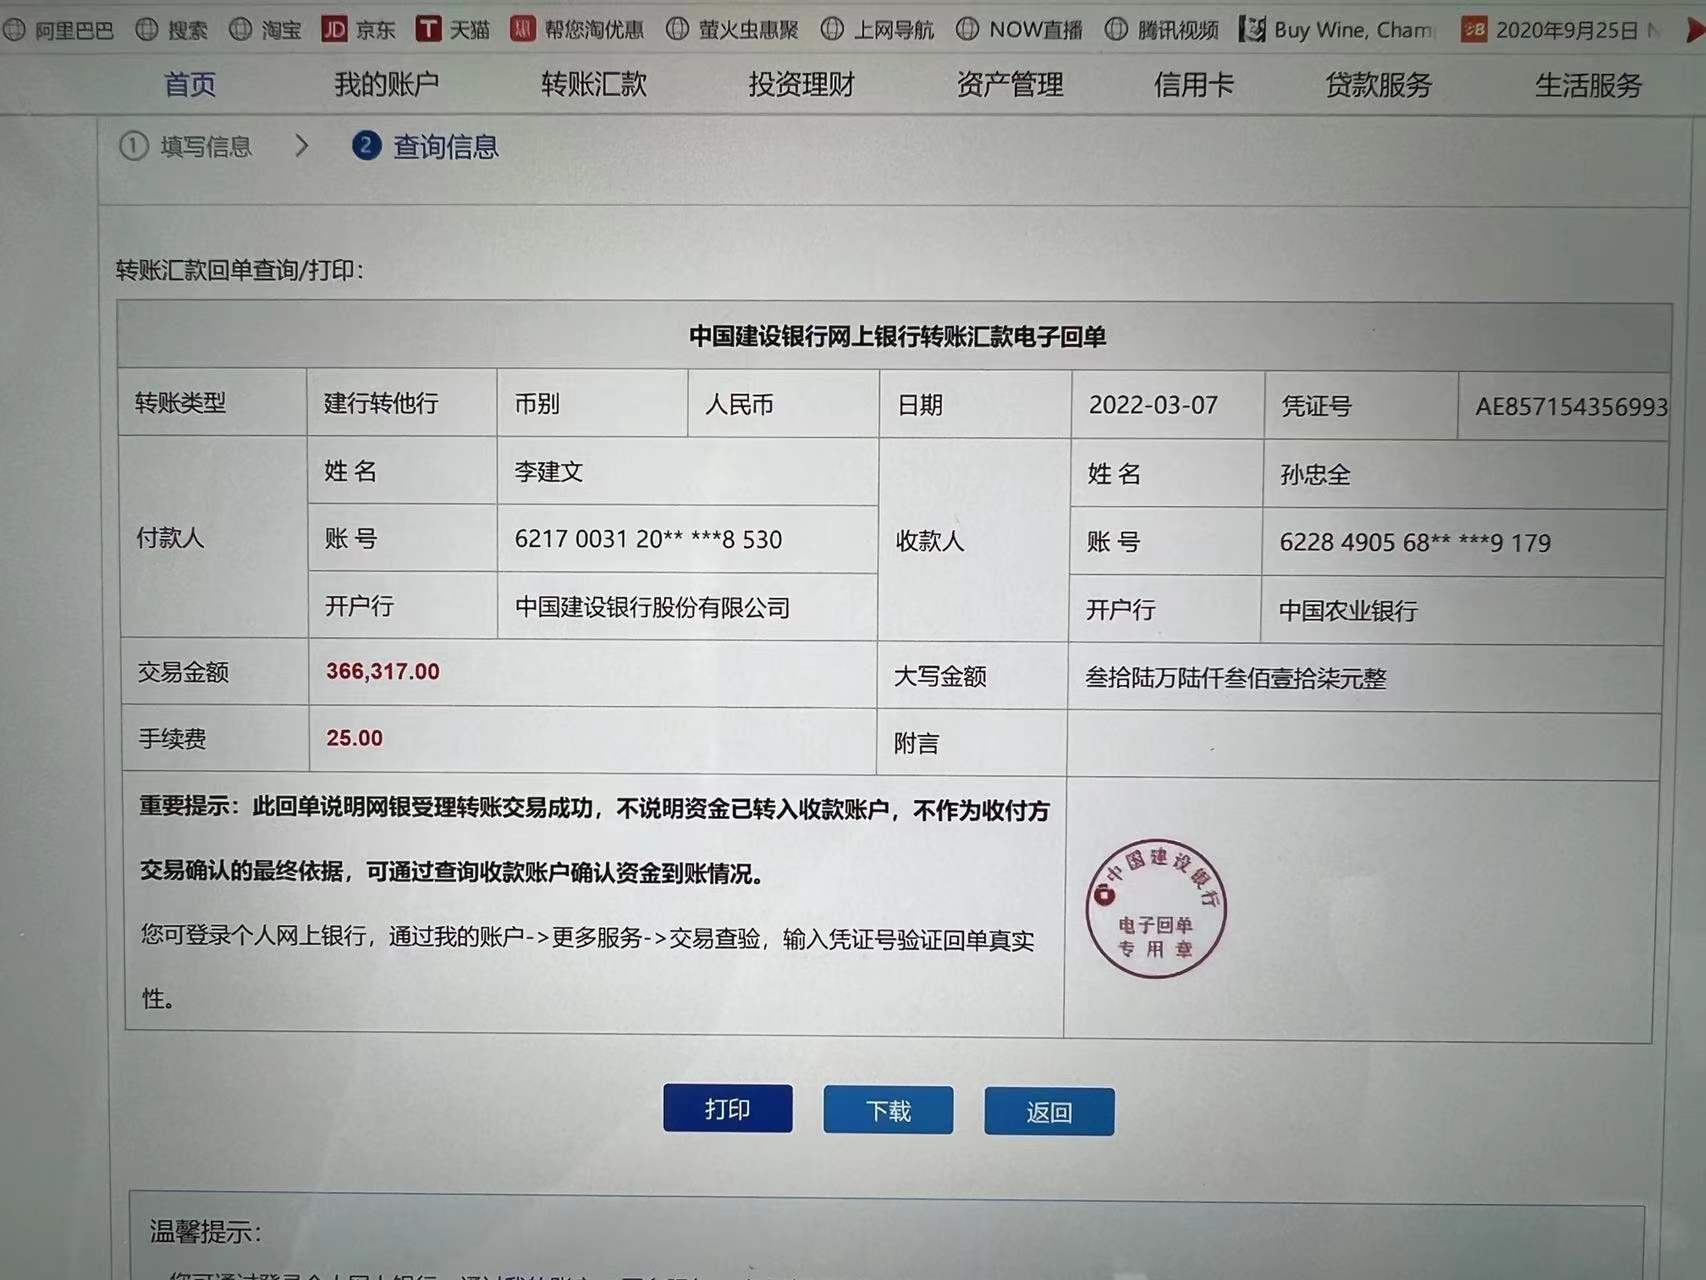
Task: Click the voucher number AE857154356993
Action: point(1571,406)
